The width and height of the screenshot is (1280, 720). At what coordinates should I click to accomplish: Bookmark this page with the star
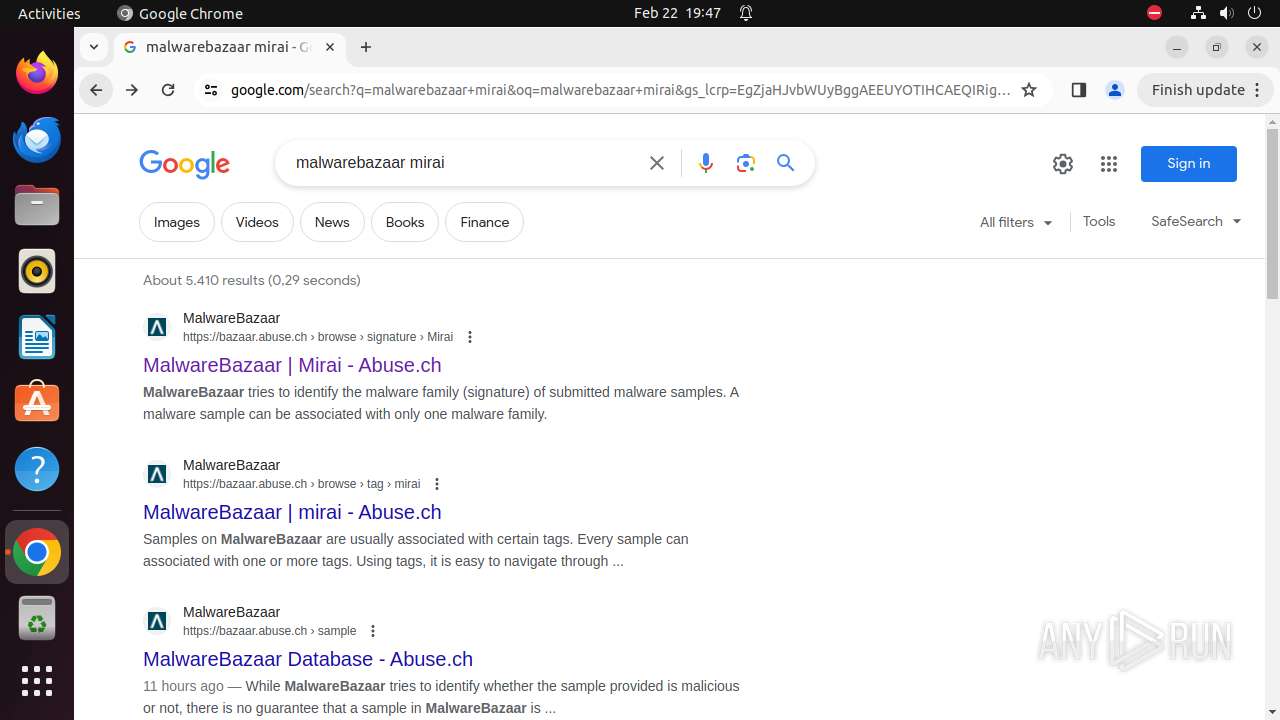pos(1029,90)
